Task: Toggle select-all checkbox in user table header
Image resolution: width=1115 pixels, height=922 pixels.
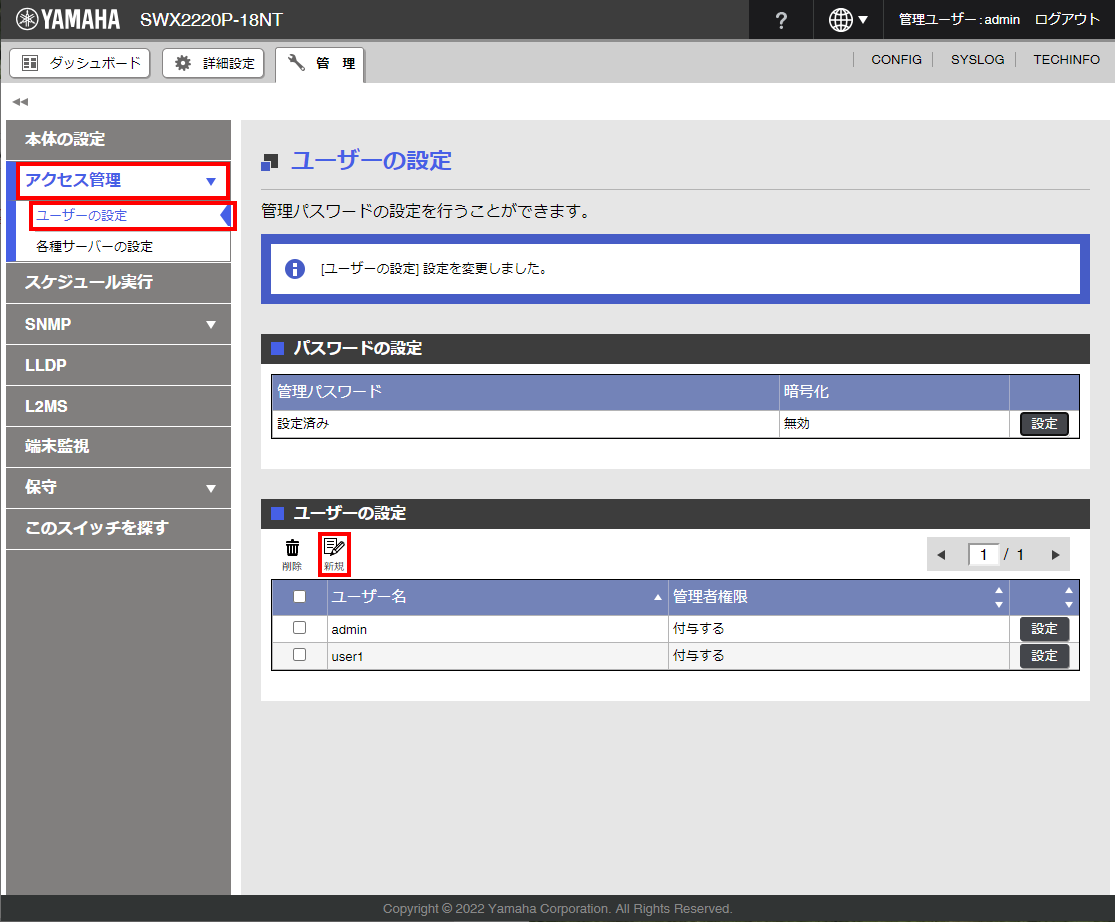Action: point(299,597)
